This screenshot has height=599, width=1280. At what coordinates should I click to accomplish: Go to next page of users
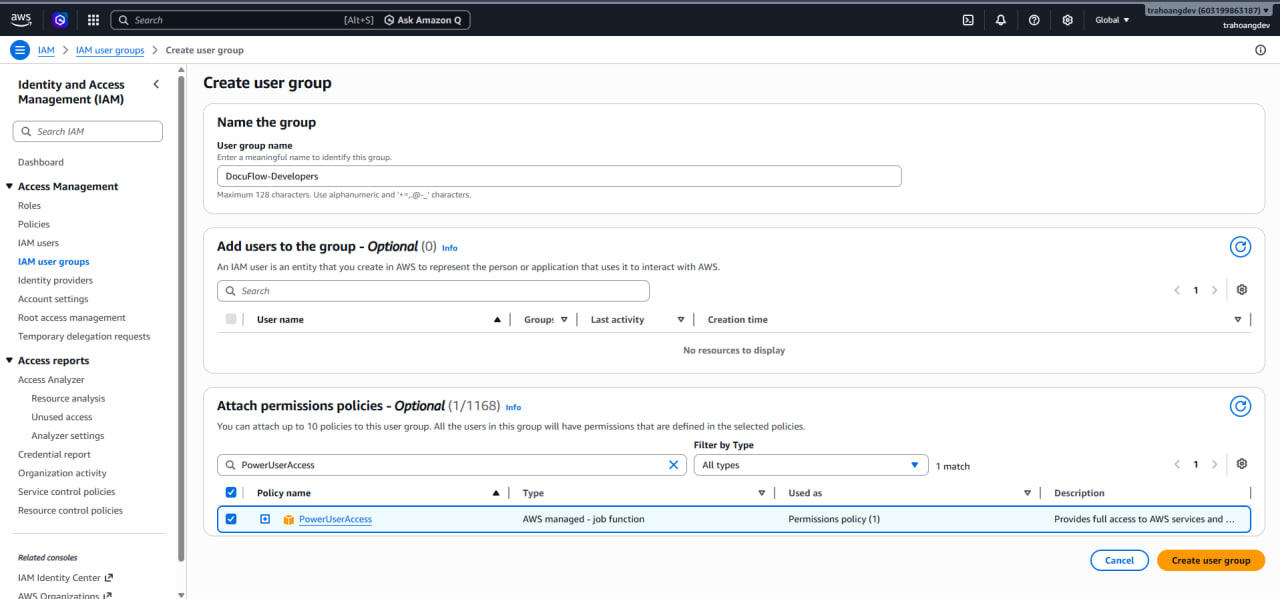(1214, 290)
